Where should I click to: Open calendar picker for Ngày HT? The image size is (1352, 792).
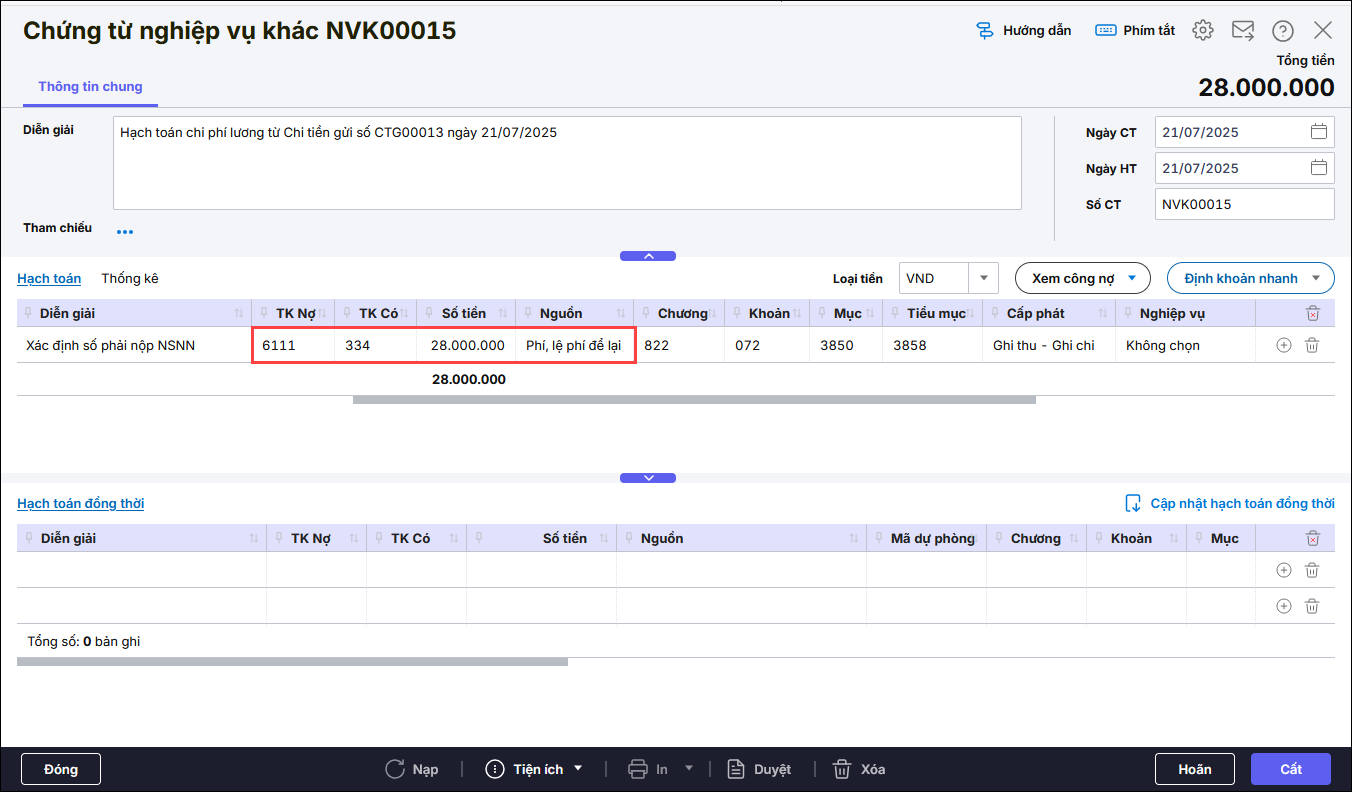(1318, 168)
